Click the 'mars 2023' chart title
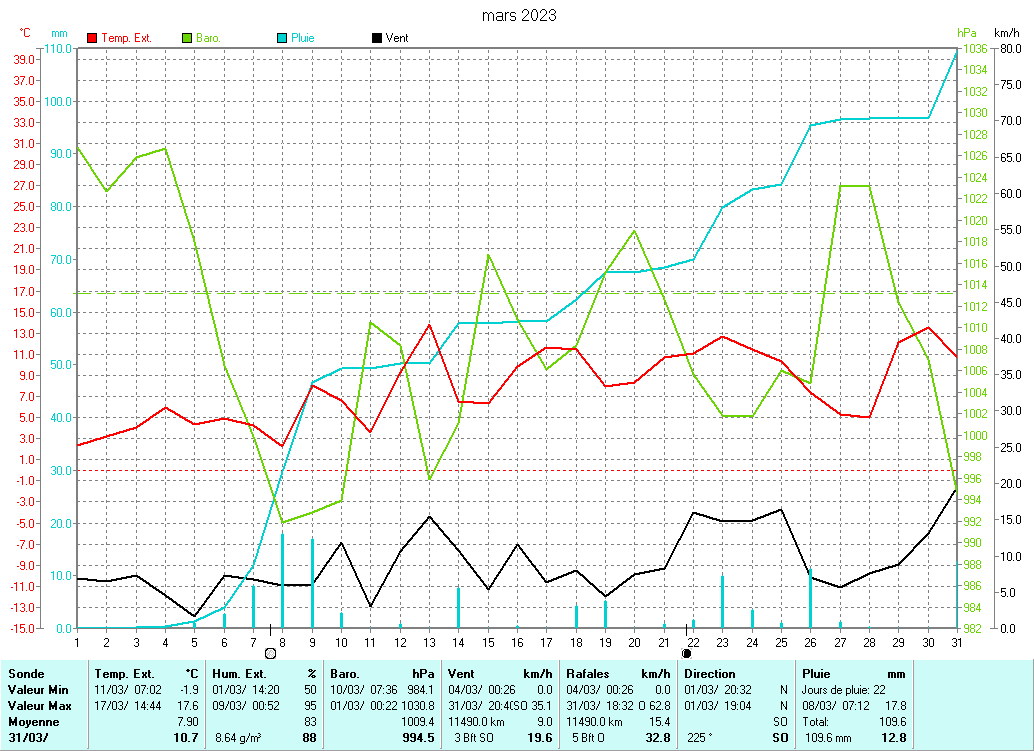The image size is (1034, 751). (519, 16)
